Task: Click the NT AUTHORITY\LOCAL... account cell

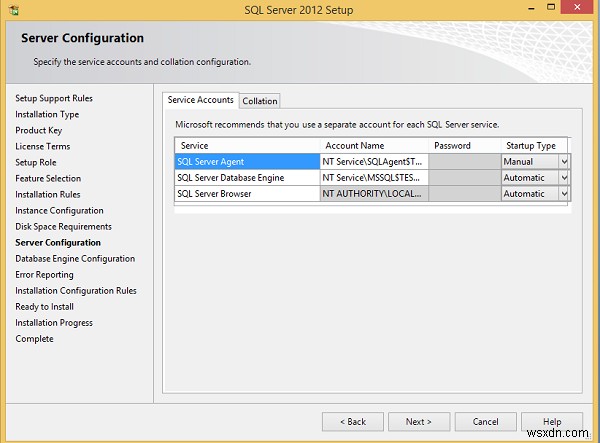Action: [x=374, y=194]
